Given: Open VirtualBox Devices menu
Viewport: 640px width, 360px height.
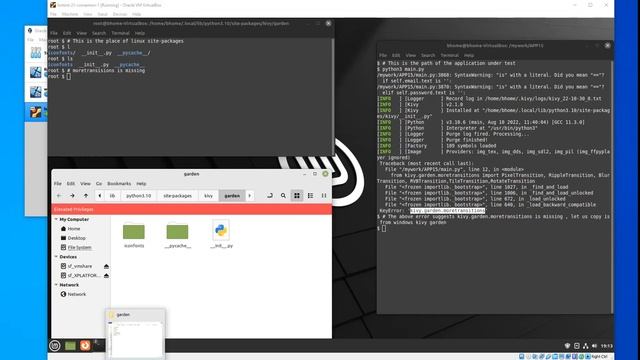Looking at the screenshot, I should [120, 14].
